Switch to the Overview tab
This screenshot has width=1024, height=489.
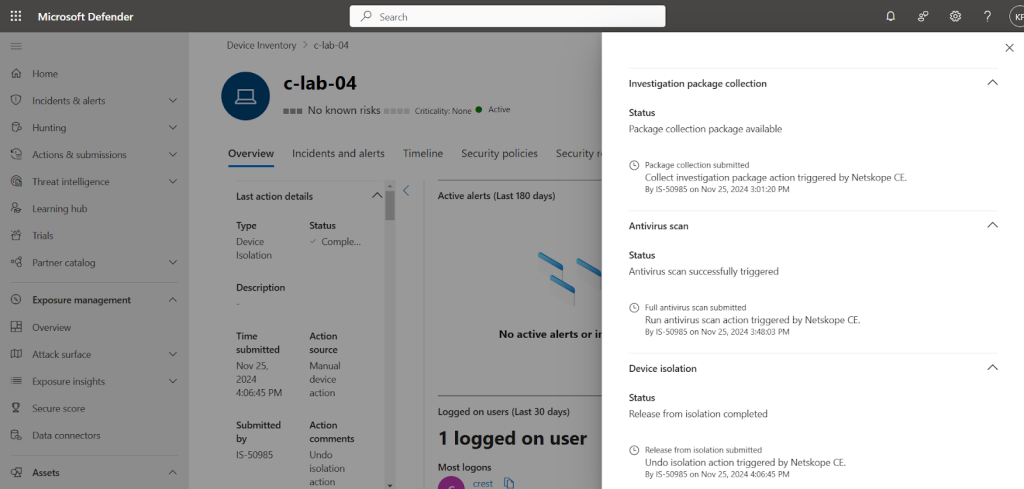click(251, 153)
